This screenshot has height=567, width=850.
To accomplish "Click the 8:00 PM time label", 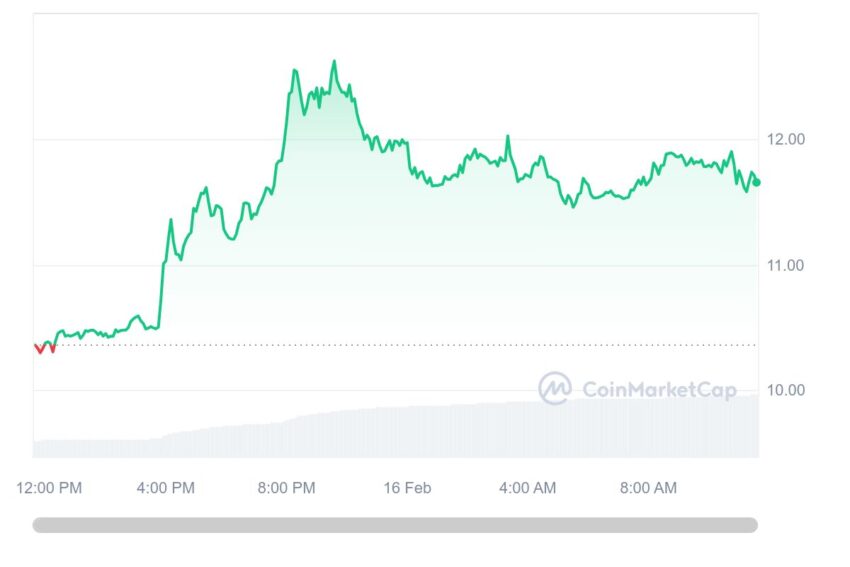I will tap(286, 488).
